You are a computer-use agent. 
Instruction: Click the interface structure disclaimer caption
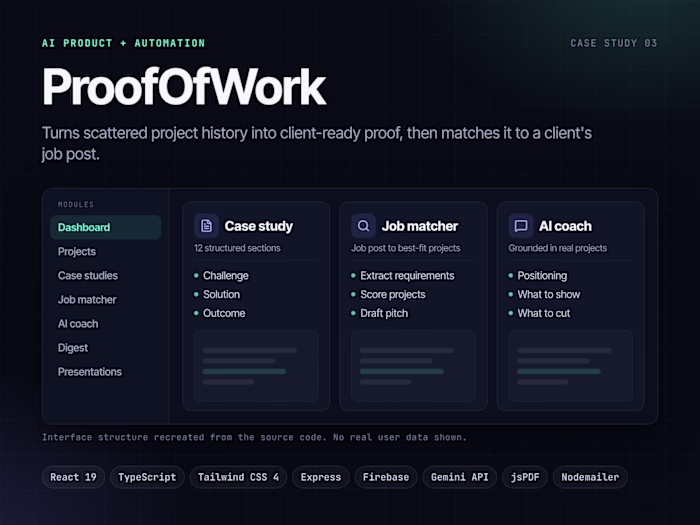click(254, 437)
